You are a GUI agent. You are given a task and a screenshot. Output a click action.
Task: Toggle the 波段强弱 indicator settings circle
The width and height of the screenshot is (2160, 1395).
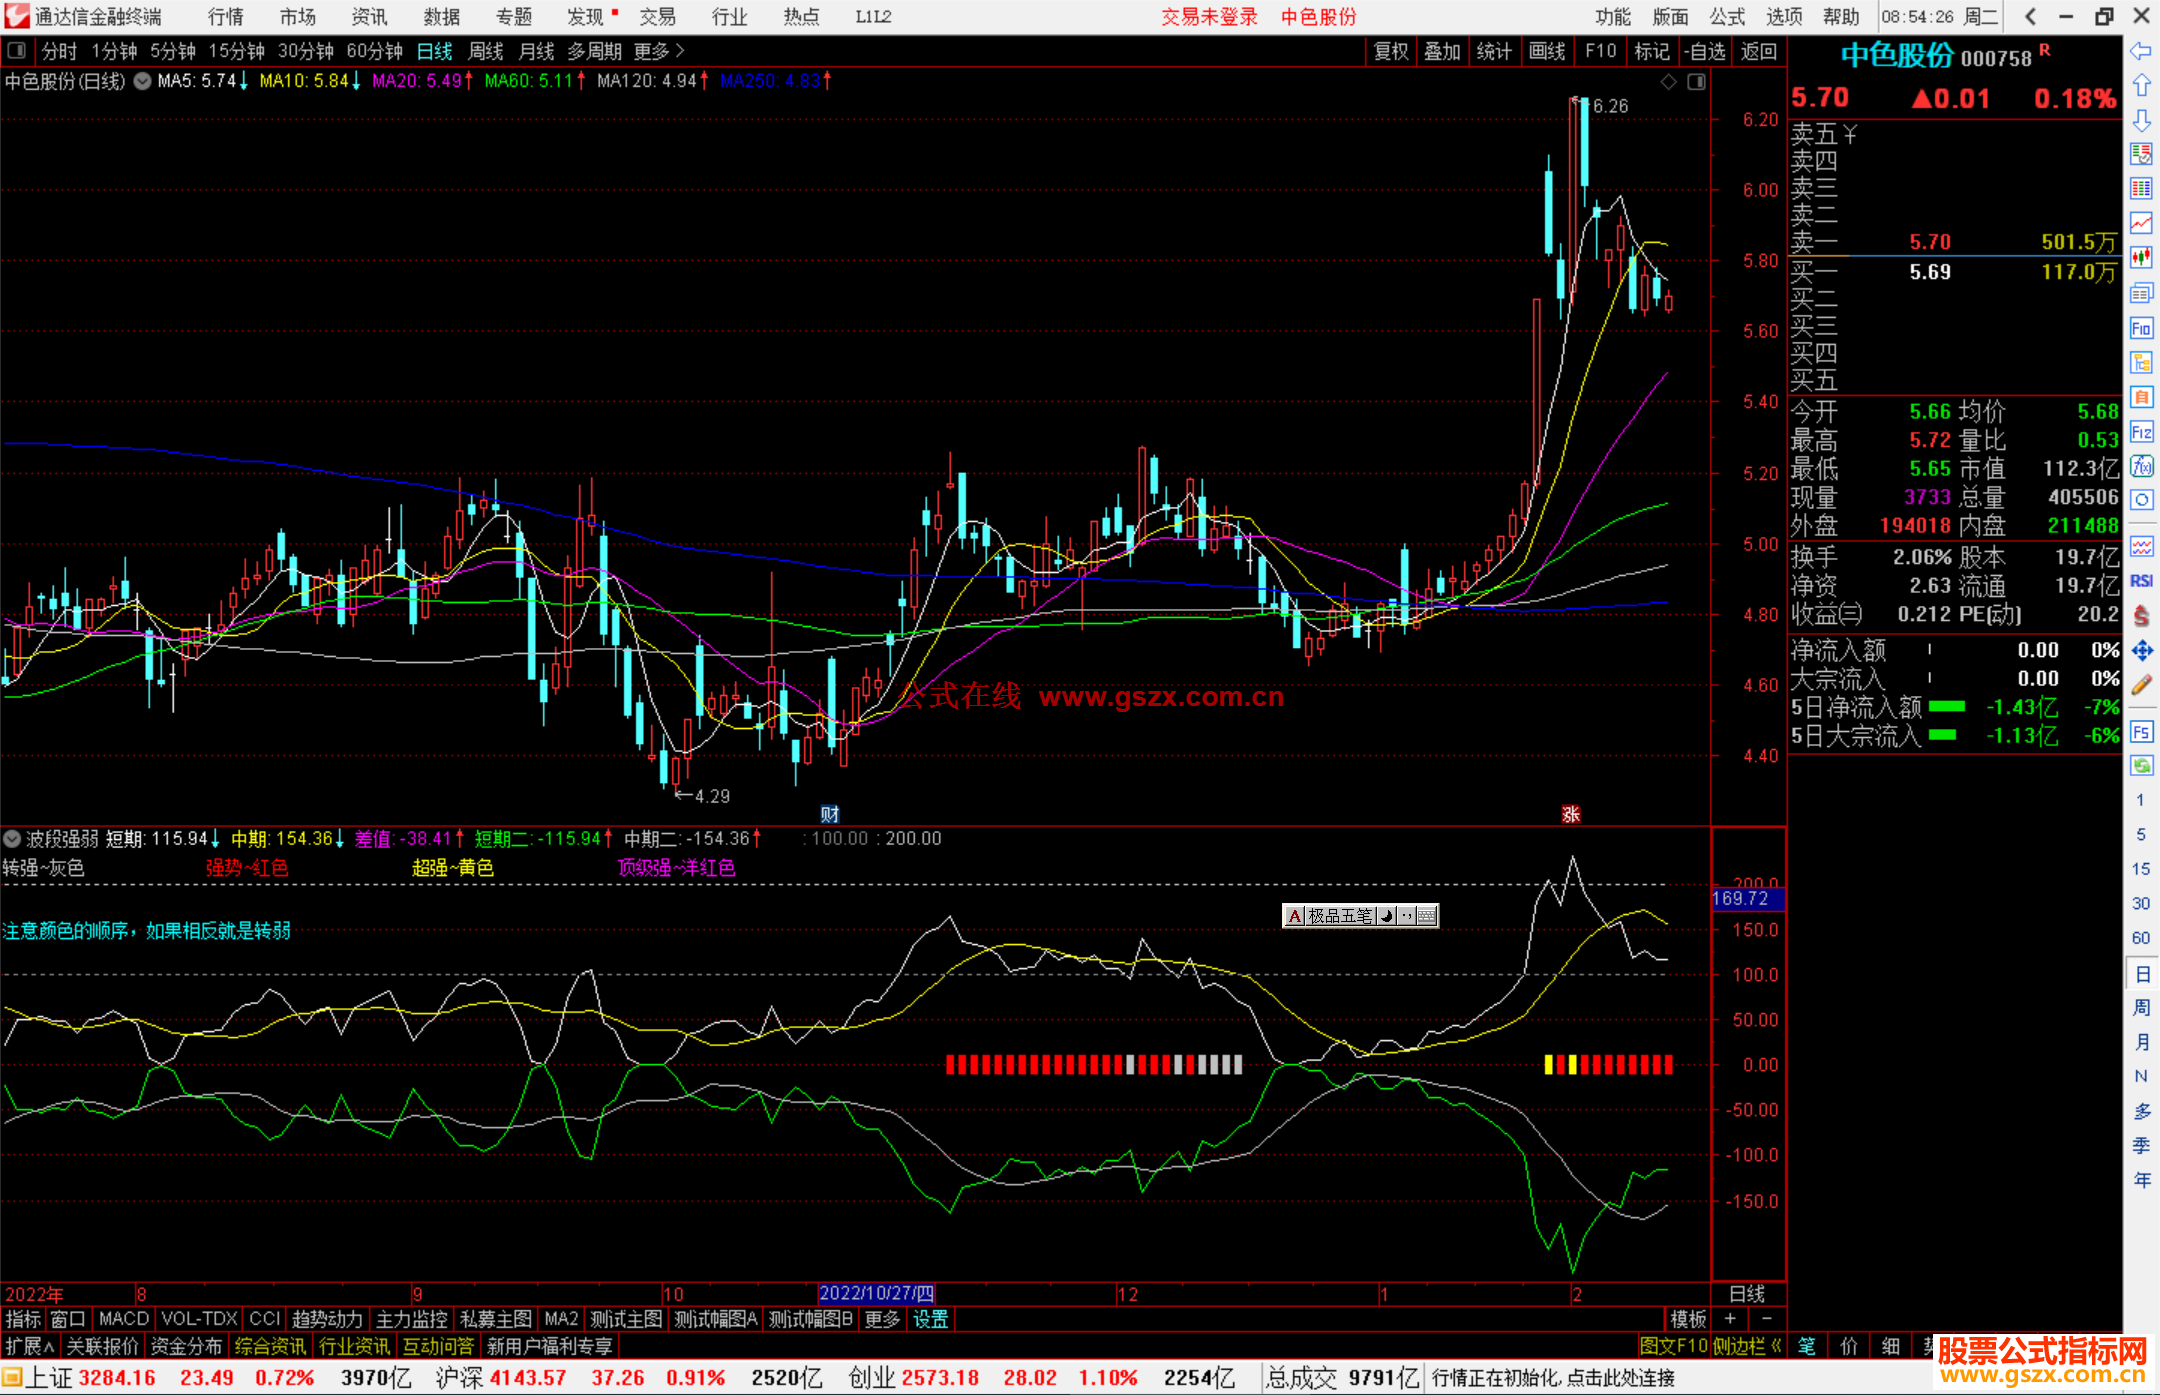coord(12,839)
